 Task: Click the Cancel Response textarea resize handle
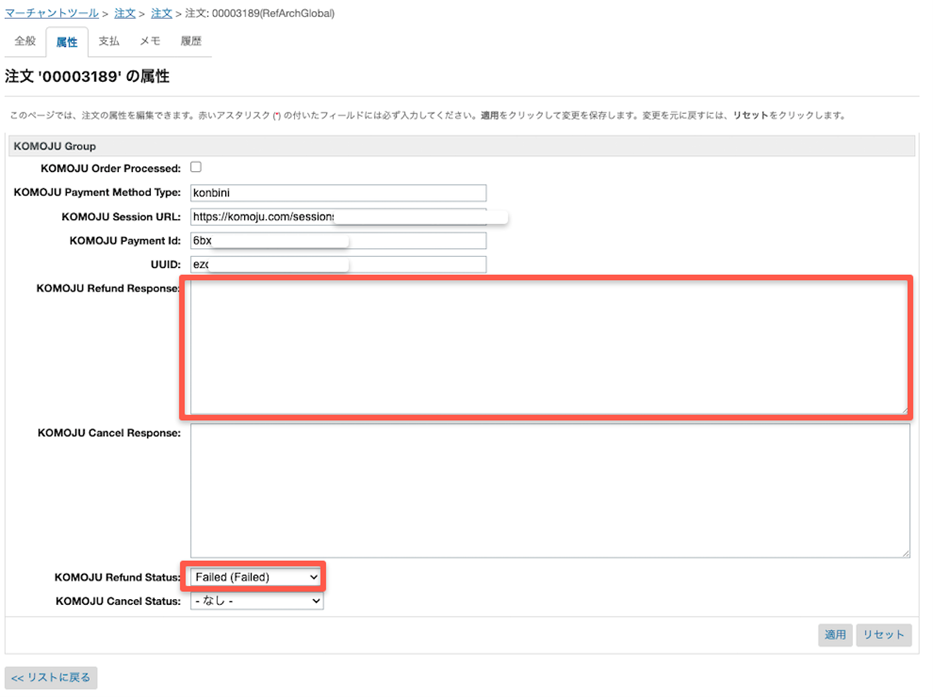(x=906, y=553)
